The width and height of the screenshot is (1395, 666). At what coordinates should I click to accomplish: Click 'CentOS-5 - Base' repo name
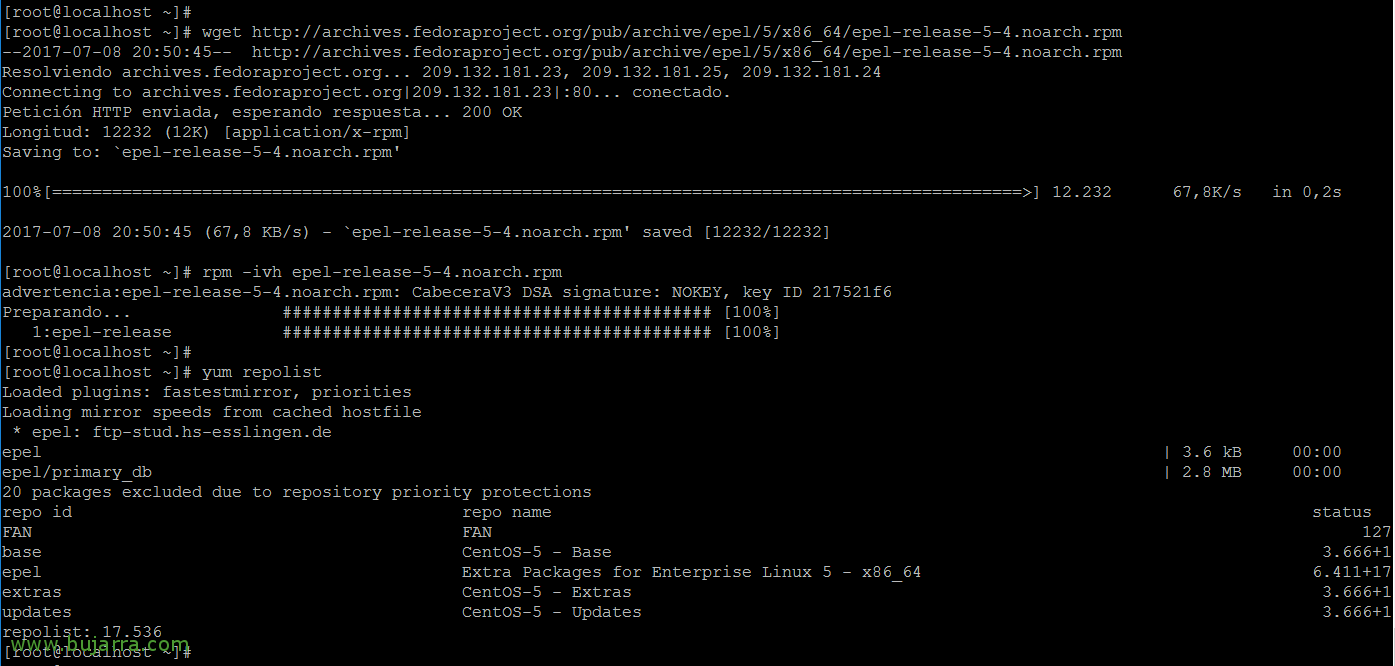[537, 552]
